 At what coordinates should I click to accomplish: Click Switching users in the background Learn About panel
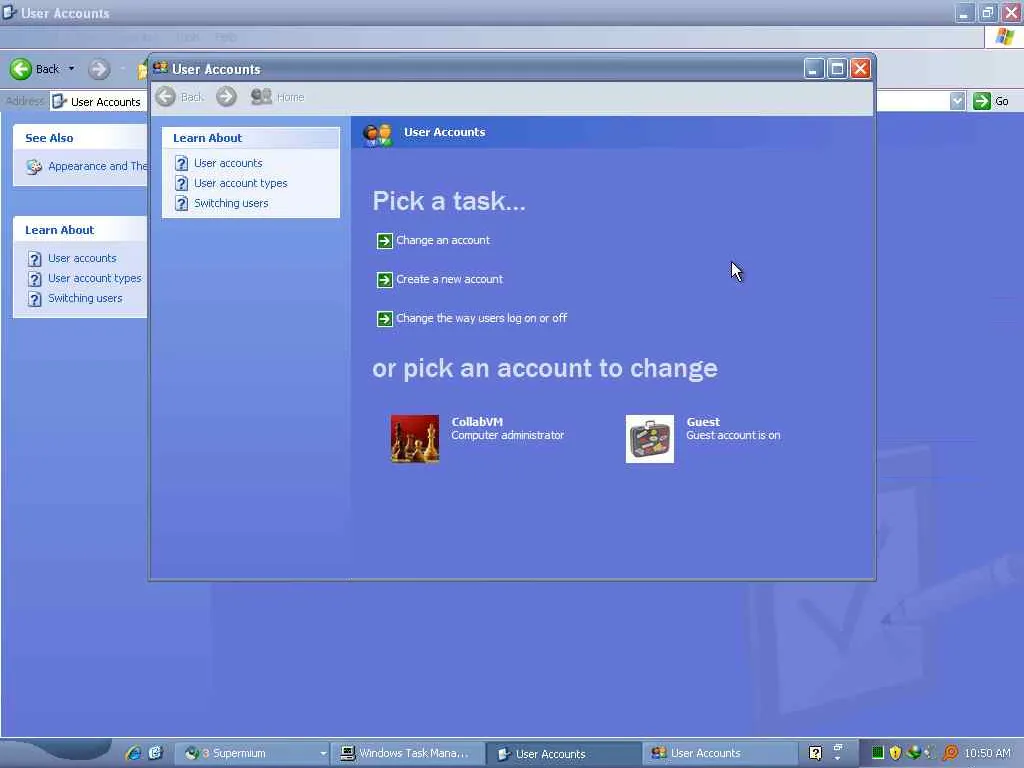(x=85, y=298)
